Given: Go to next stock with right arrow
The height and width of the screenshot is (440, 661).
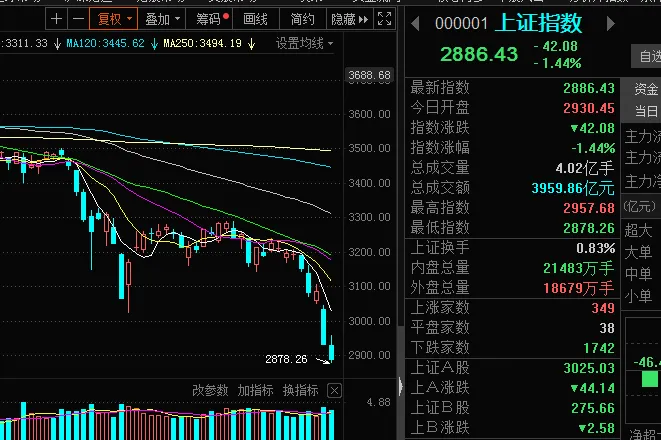Looking at the screenshot, I should tap(610, 24).
